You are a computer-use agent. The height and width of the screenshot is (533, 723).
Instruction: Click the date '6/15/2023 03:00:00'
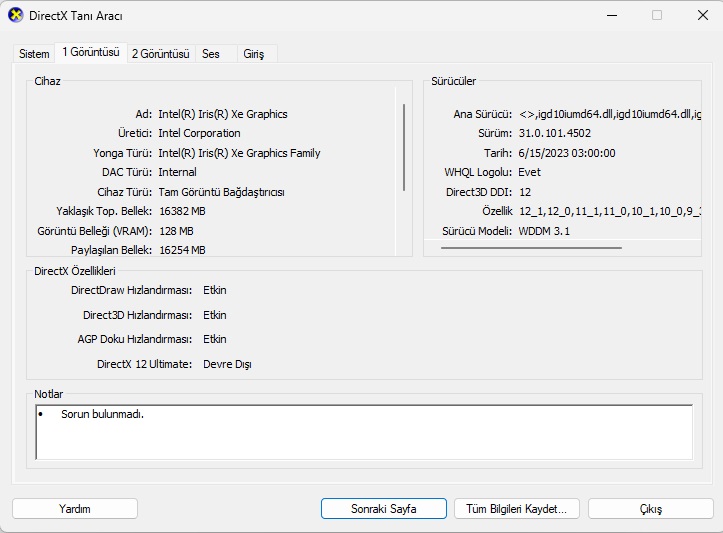pyautogui.click(x=567, y=153)
